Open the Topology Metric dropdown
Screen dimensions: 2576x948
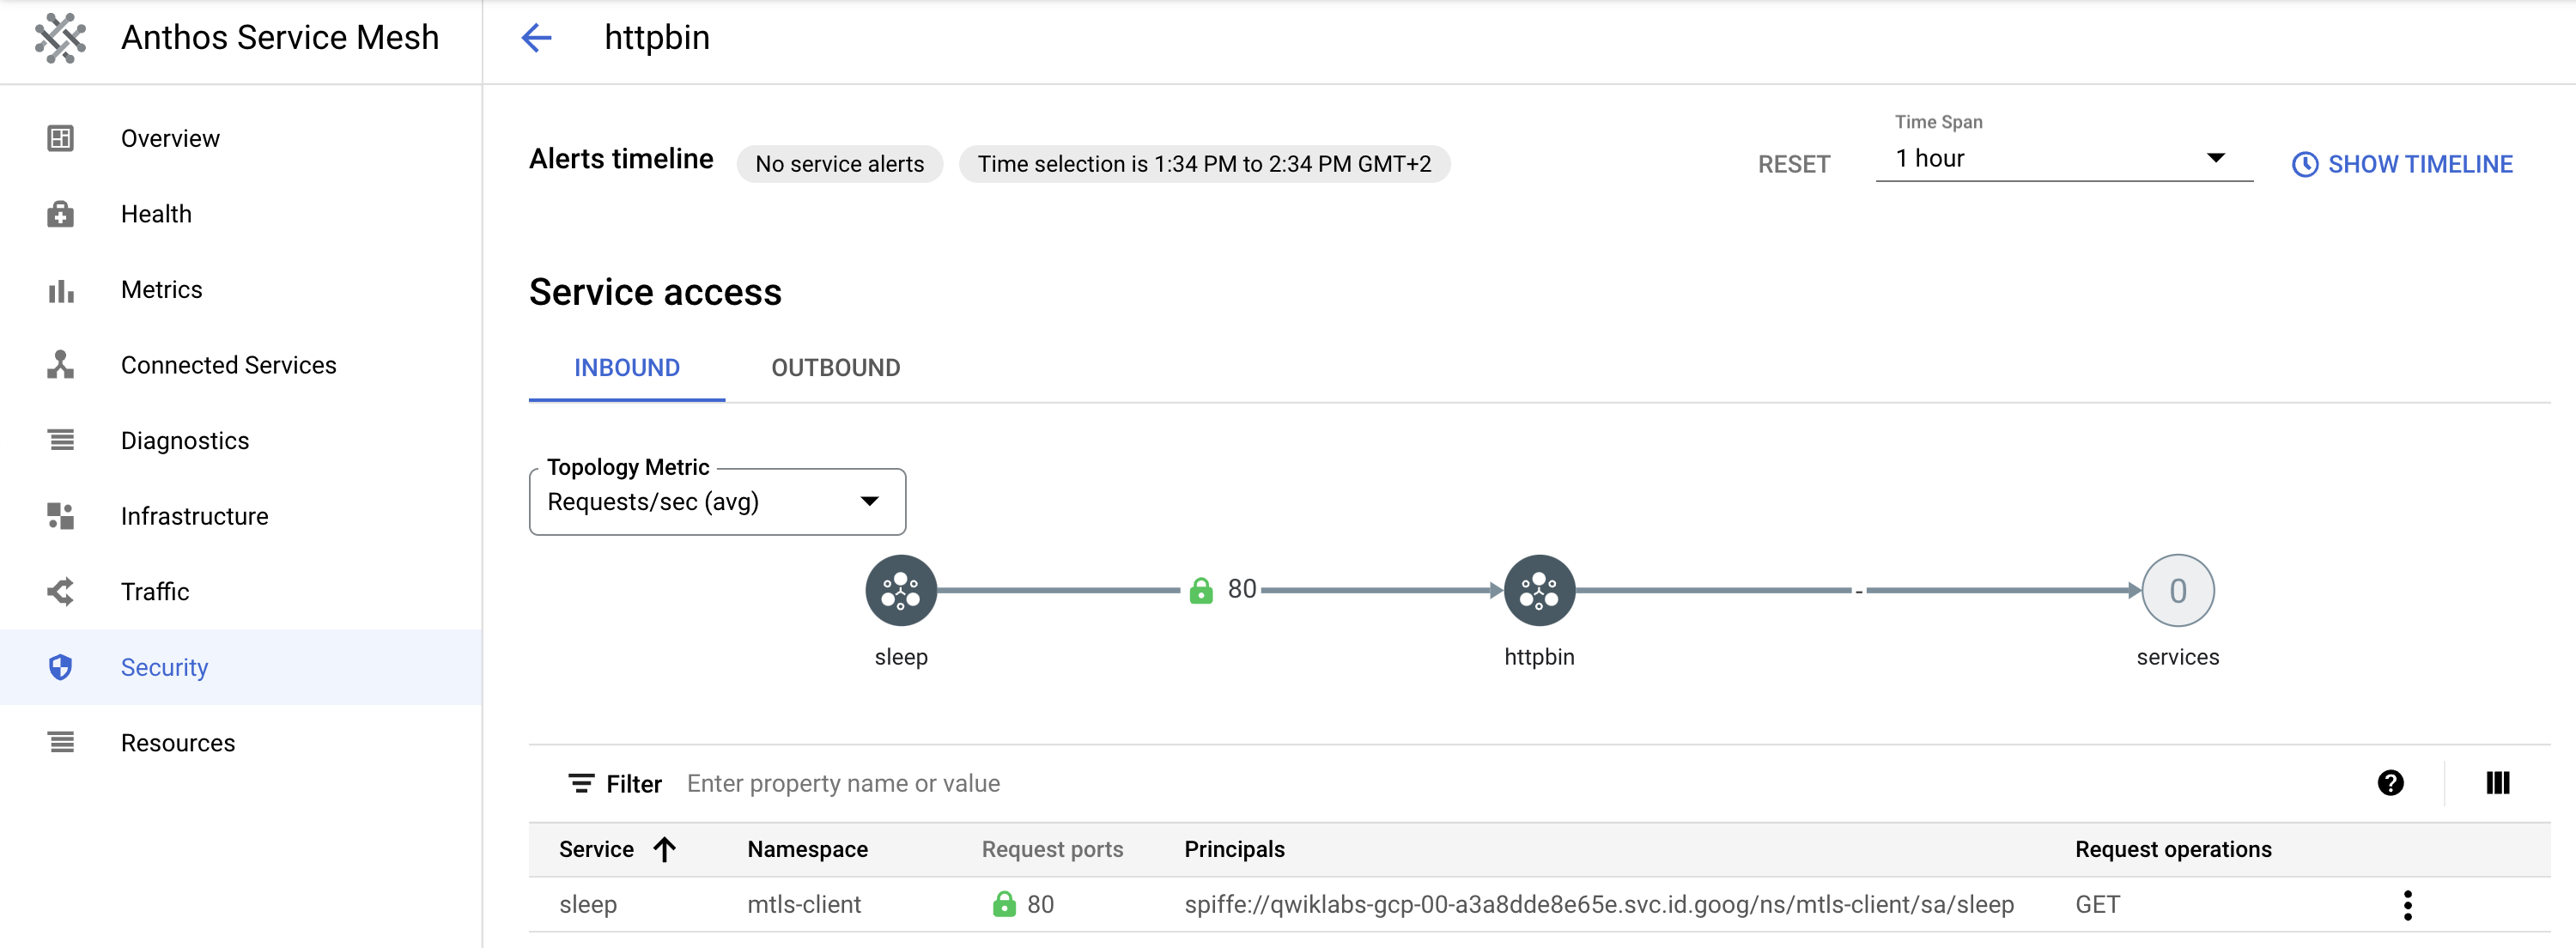click(717, 502)
